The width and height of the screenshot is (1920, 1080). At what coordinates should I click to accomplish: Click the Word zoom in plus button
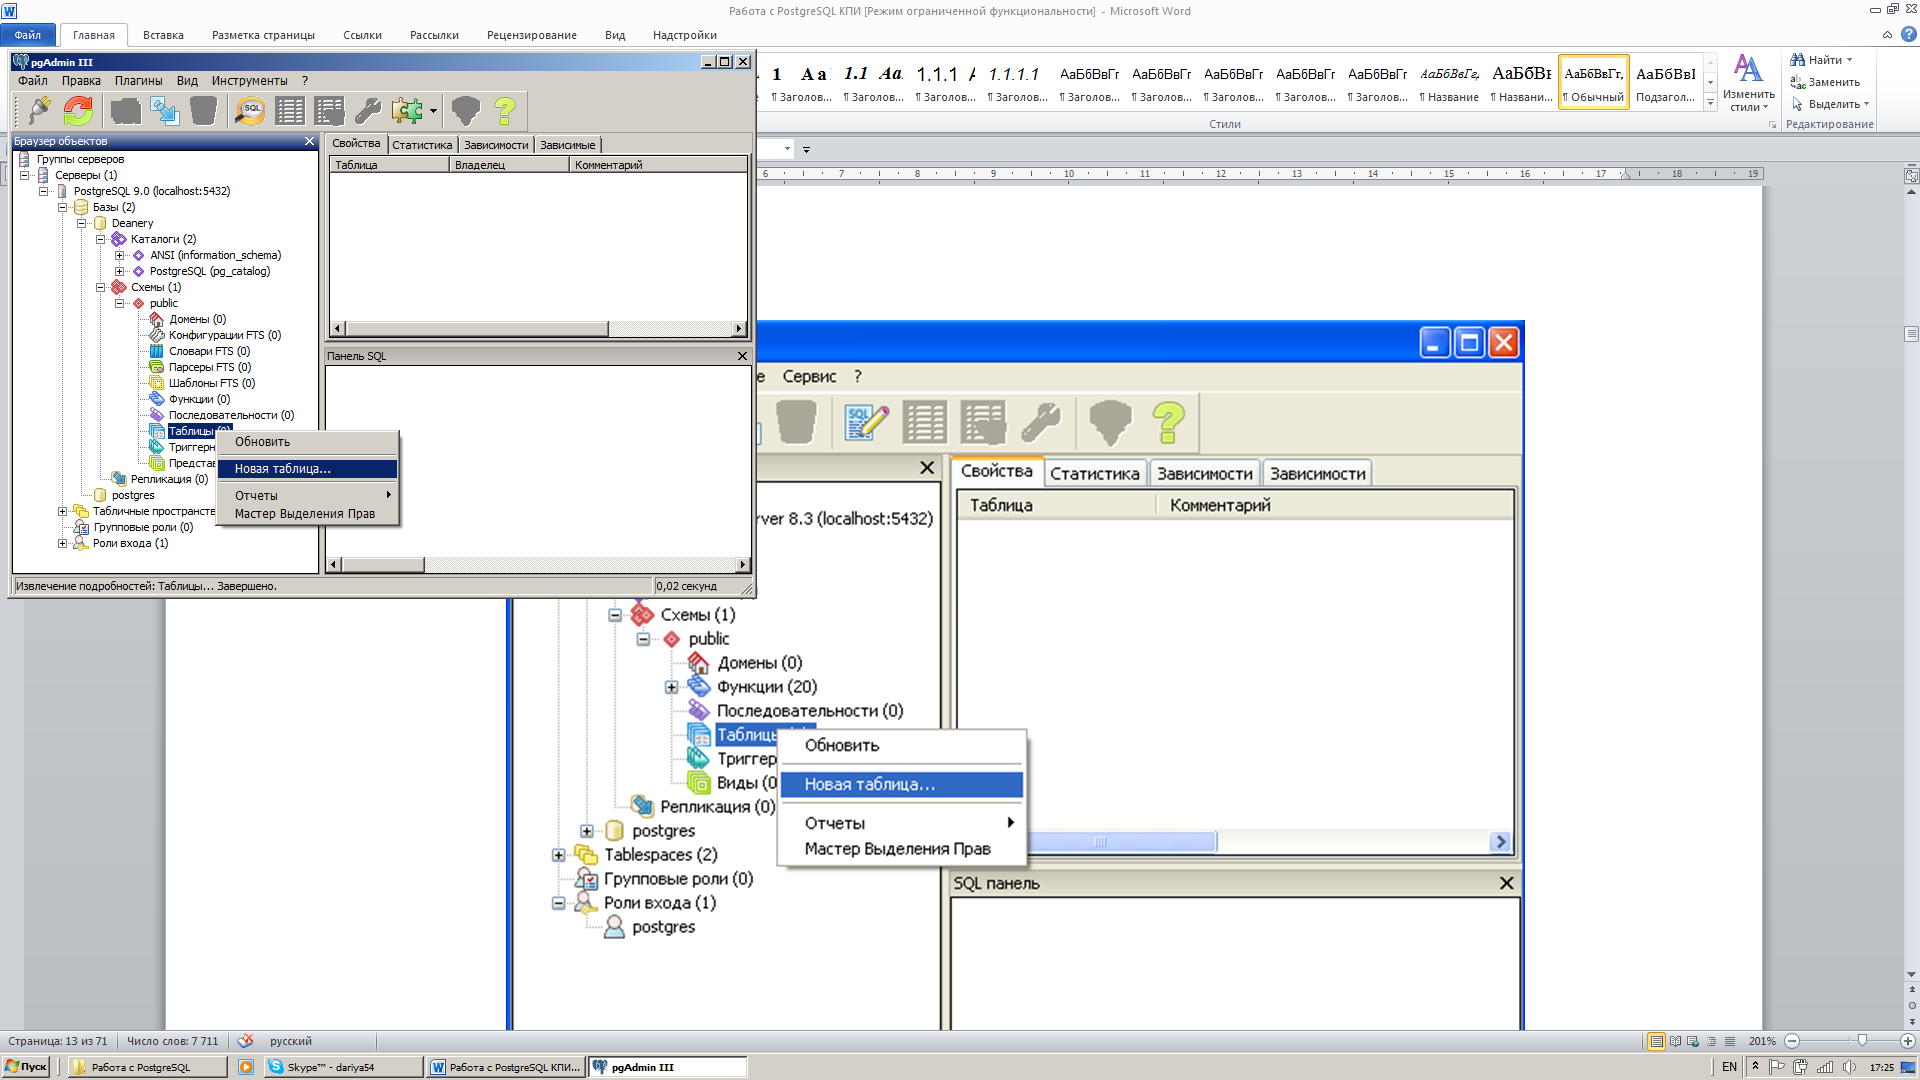(x=1907, y=1041)
